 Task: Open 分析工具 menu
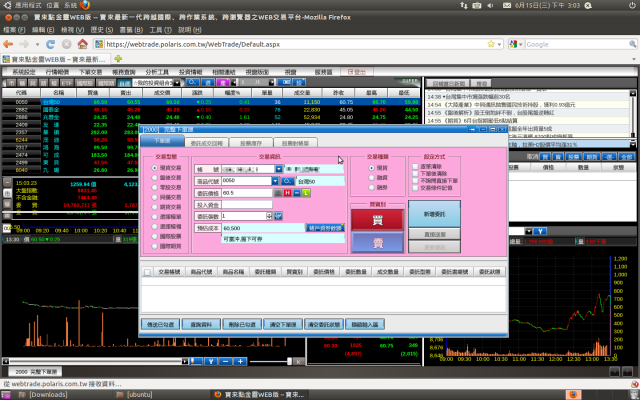pos(157,72)
